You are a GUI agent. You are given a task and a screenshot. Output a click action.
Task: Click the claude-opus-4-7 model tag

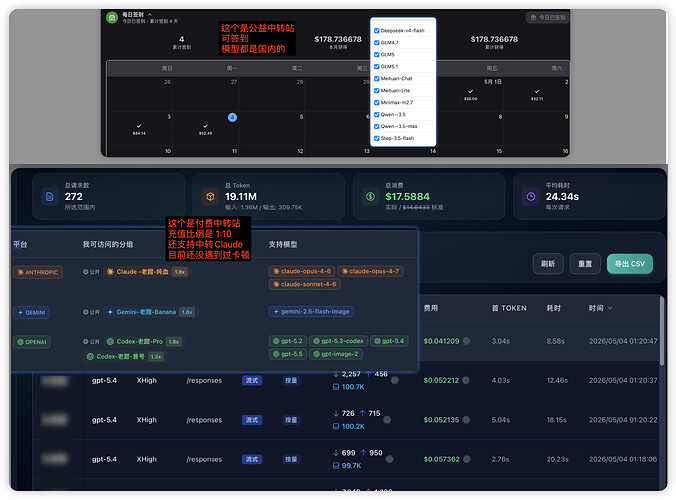coord(370,272)
